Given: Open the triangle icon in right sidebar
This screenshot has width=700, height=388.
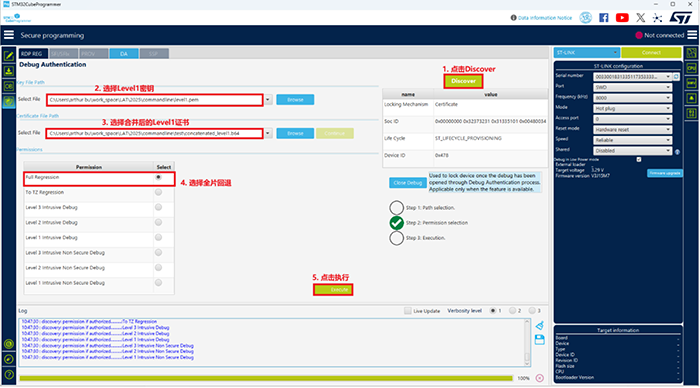Looking at the screenshot, I should point(692,98).
